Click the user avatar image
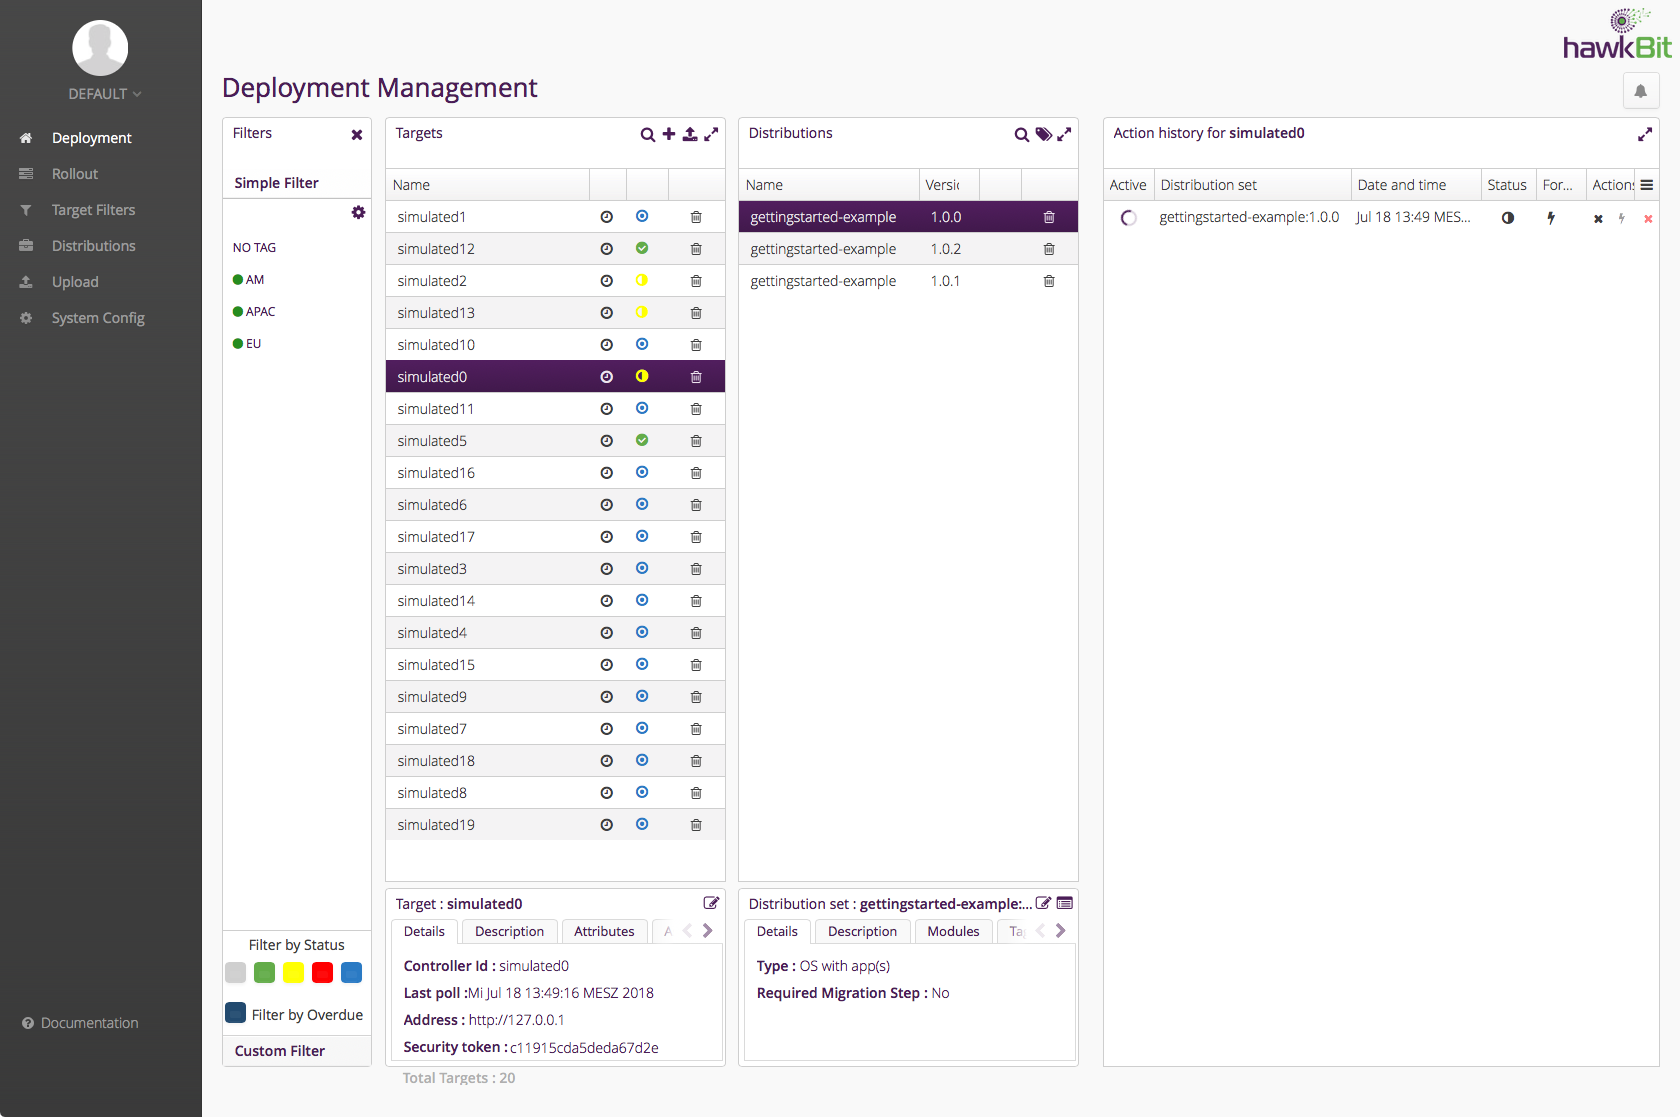 100,48
